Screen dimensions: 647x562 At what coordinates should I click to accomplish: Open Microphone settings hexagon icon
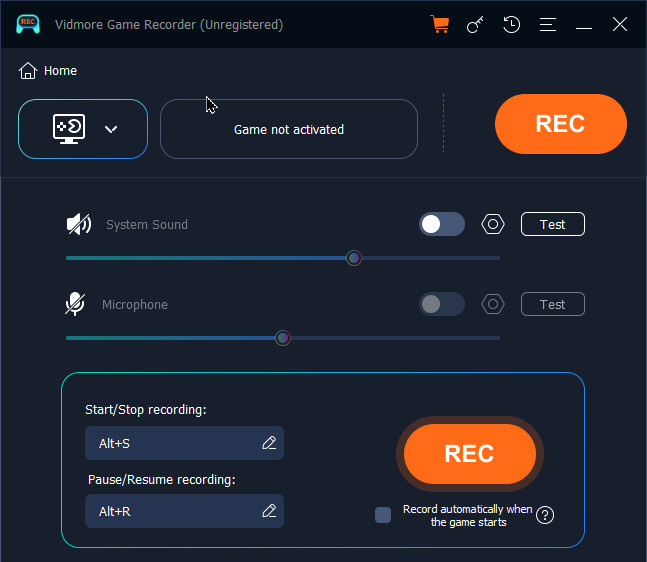[x=493, y=304]
